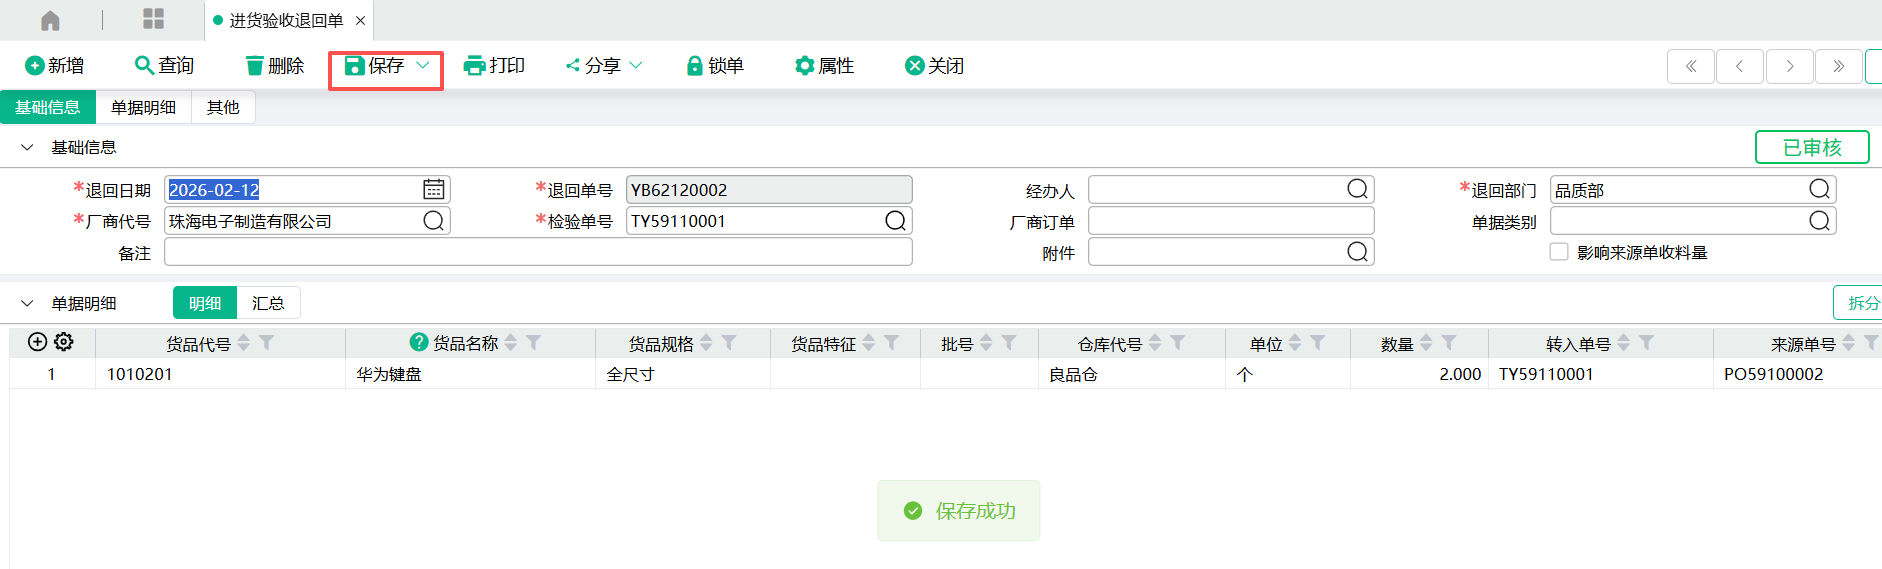Open the app grid menu icon

pyautogui.click(x=153, y=19)
